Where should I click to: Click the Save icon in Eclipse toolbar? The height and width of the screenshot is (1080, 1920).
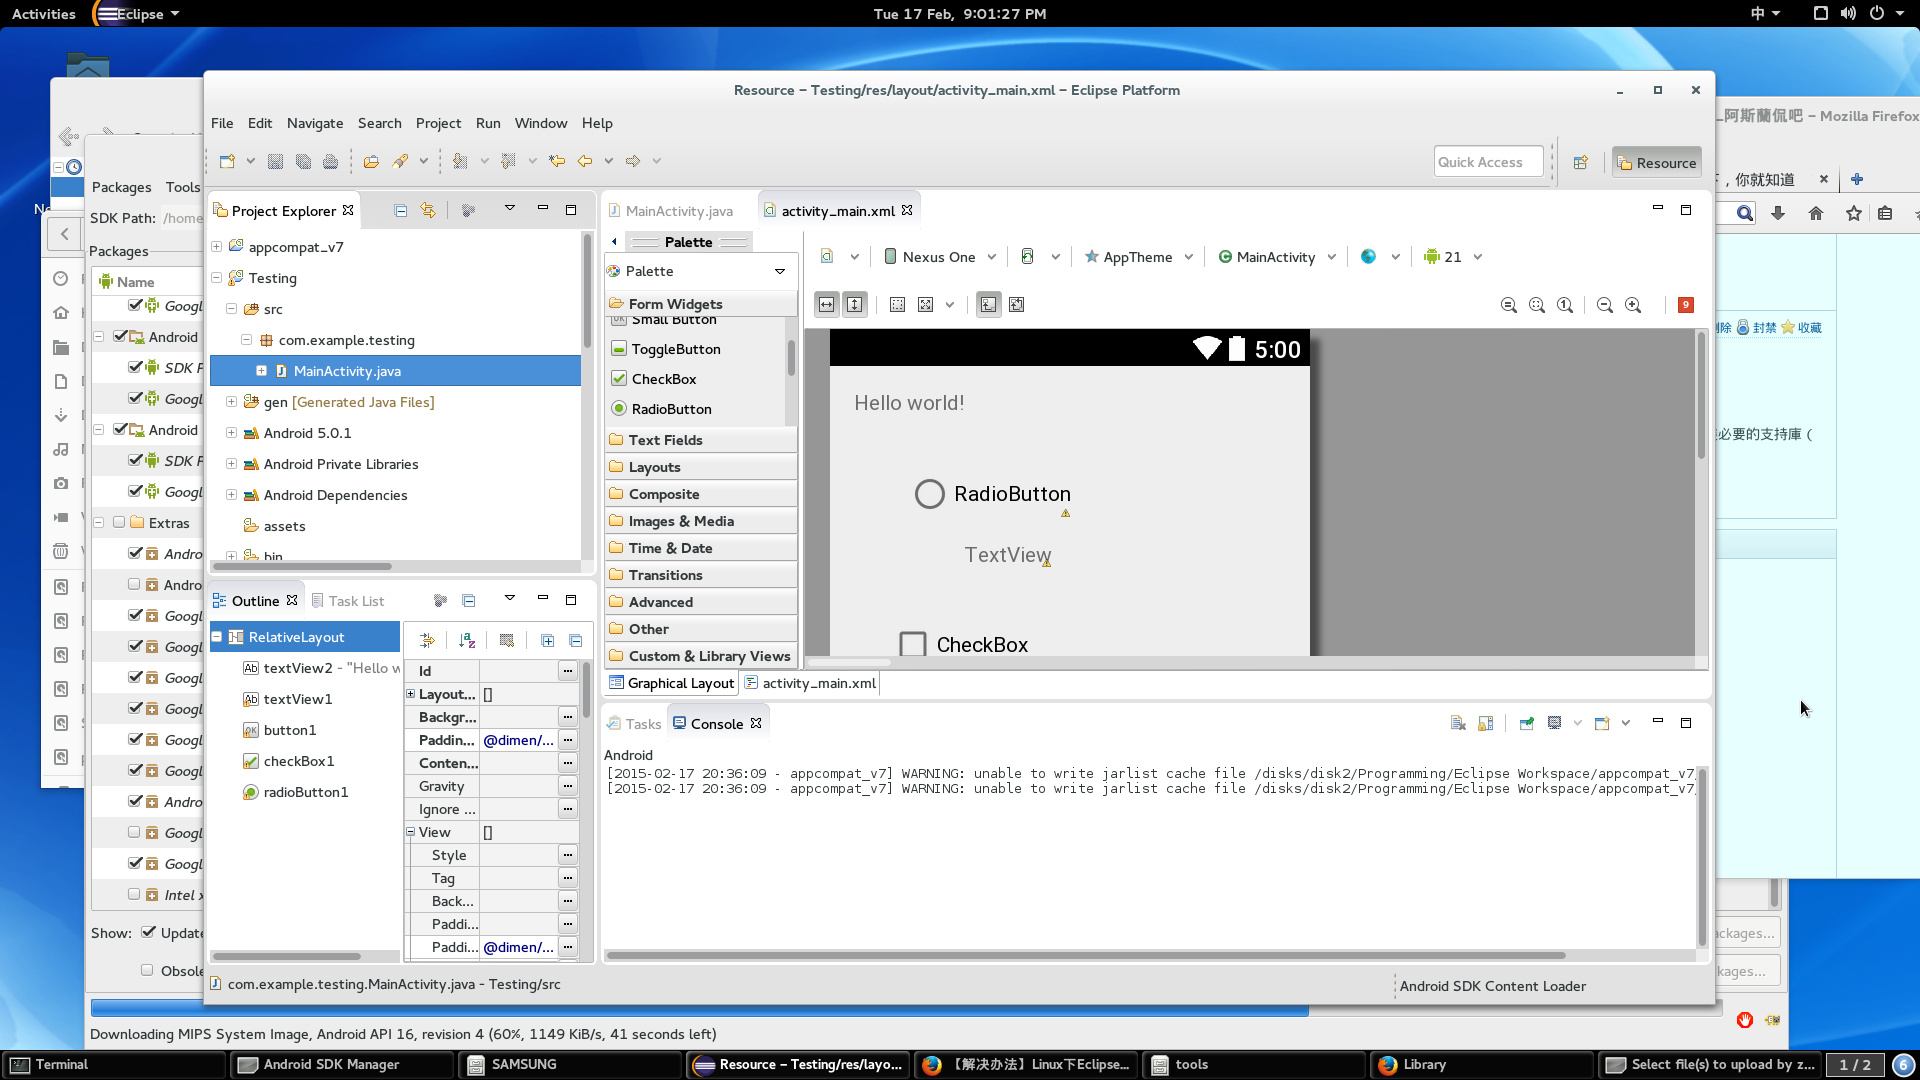(275, 161)
